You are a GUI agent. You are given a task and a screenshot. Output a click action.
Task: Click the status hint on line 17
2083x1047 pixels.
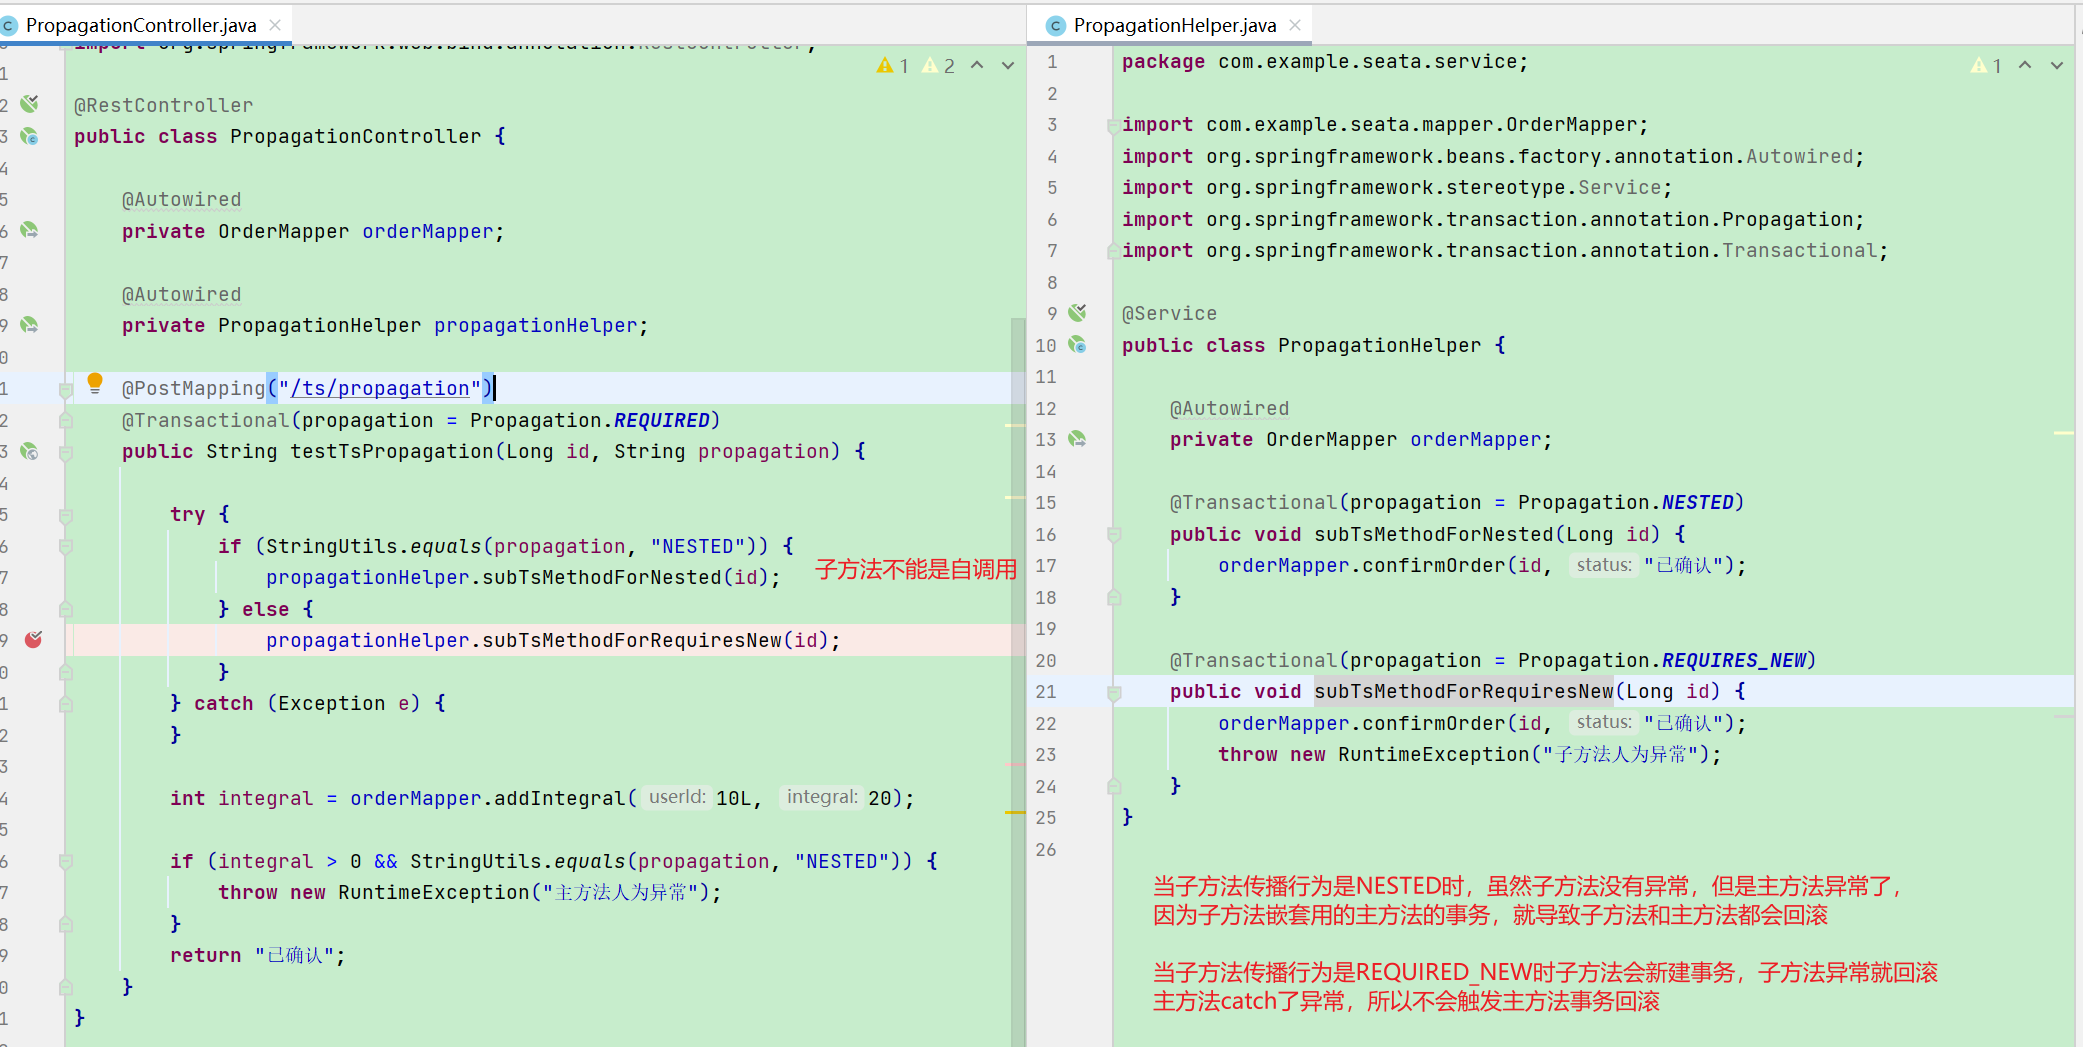point(1604,565)
